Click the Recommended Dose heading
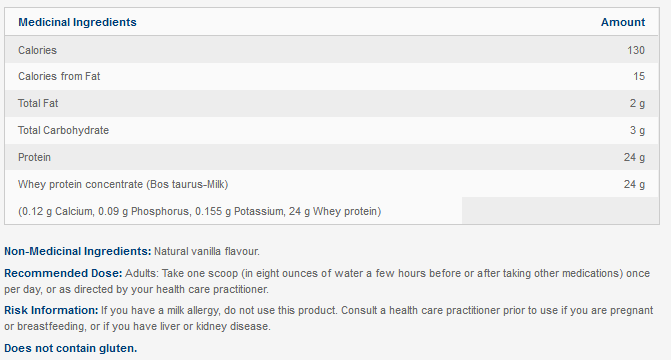 63,274
